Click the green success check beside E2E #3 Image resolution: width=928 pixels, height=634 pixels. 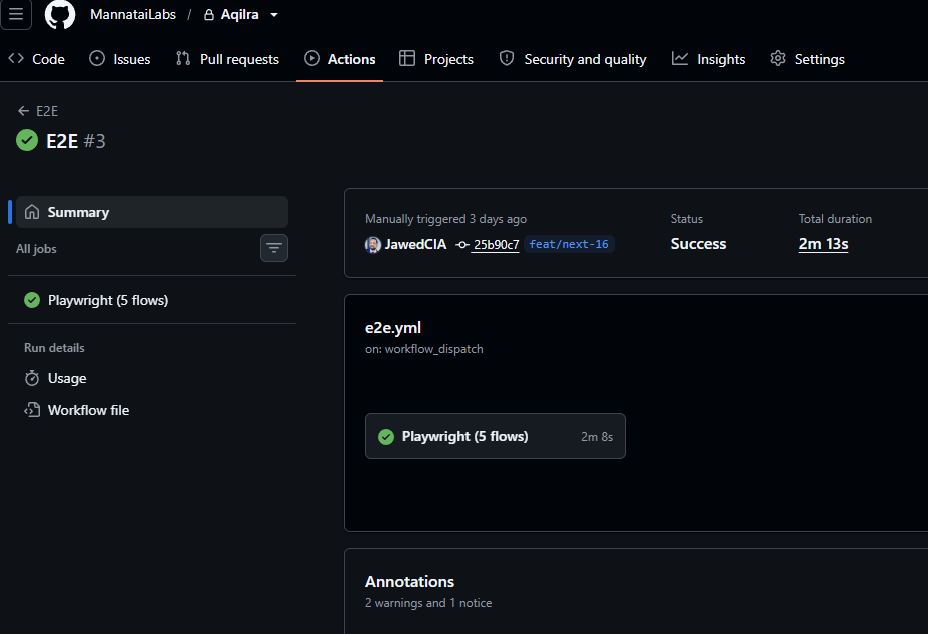[27, 140]
